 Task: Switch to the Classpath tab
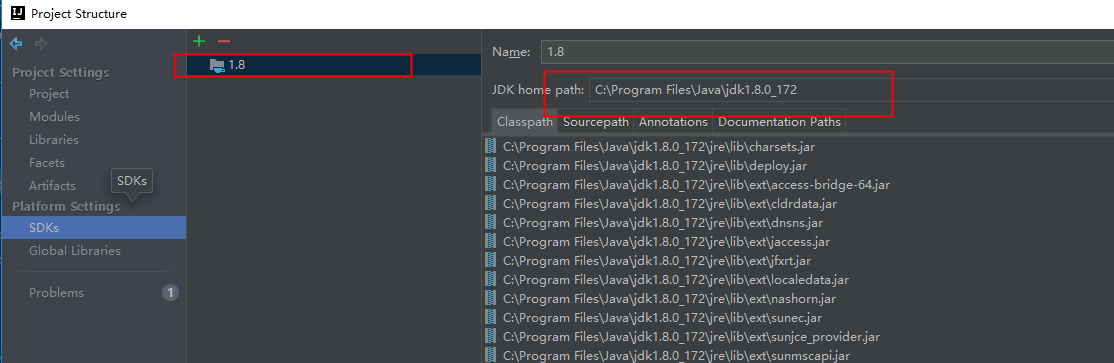coord(524,121)
